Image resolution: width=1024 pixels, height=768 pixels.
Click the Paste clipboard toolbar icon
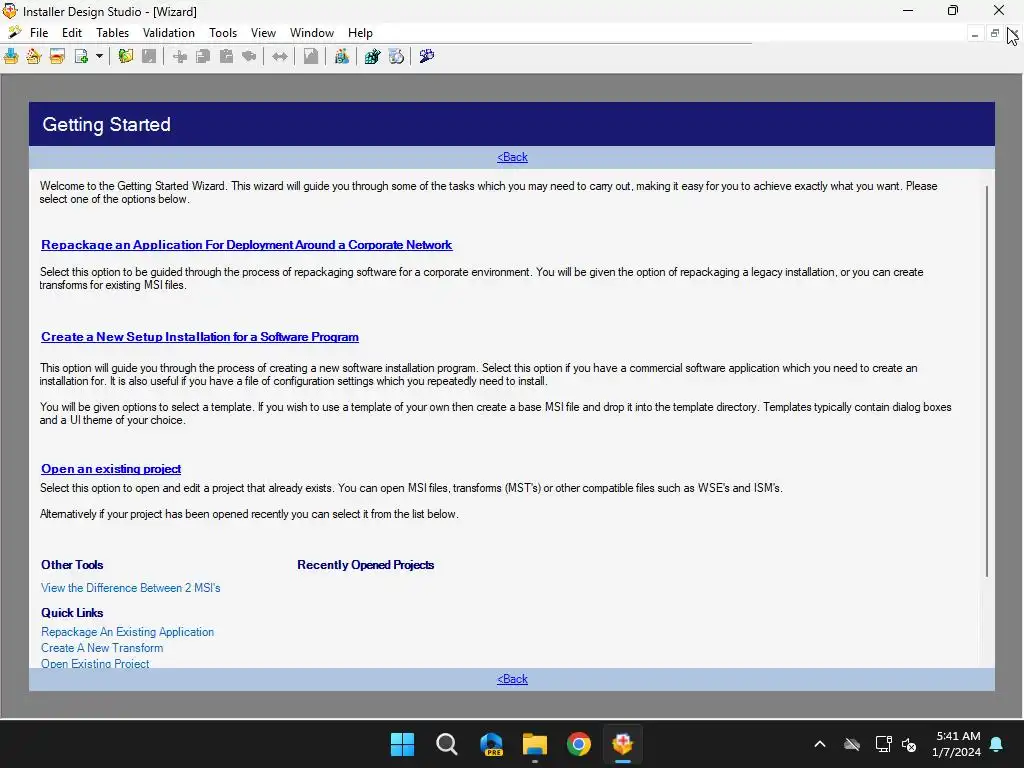coord(227,57)
